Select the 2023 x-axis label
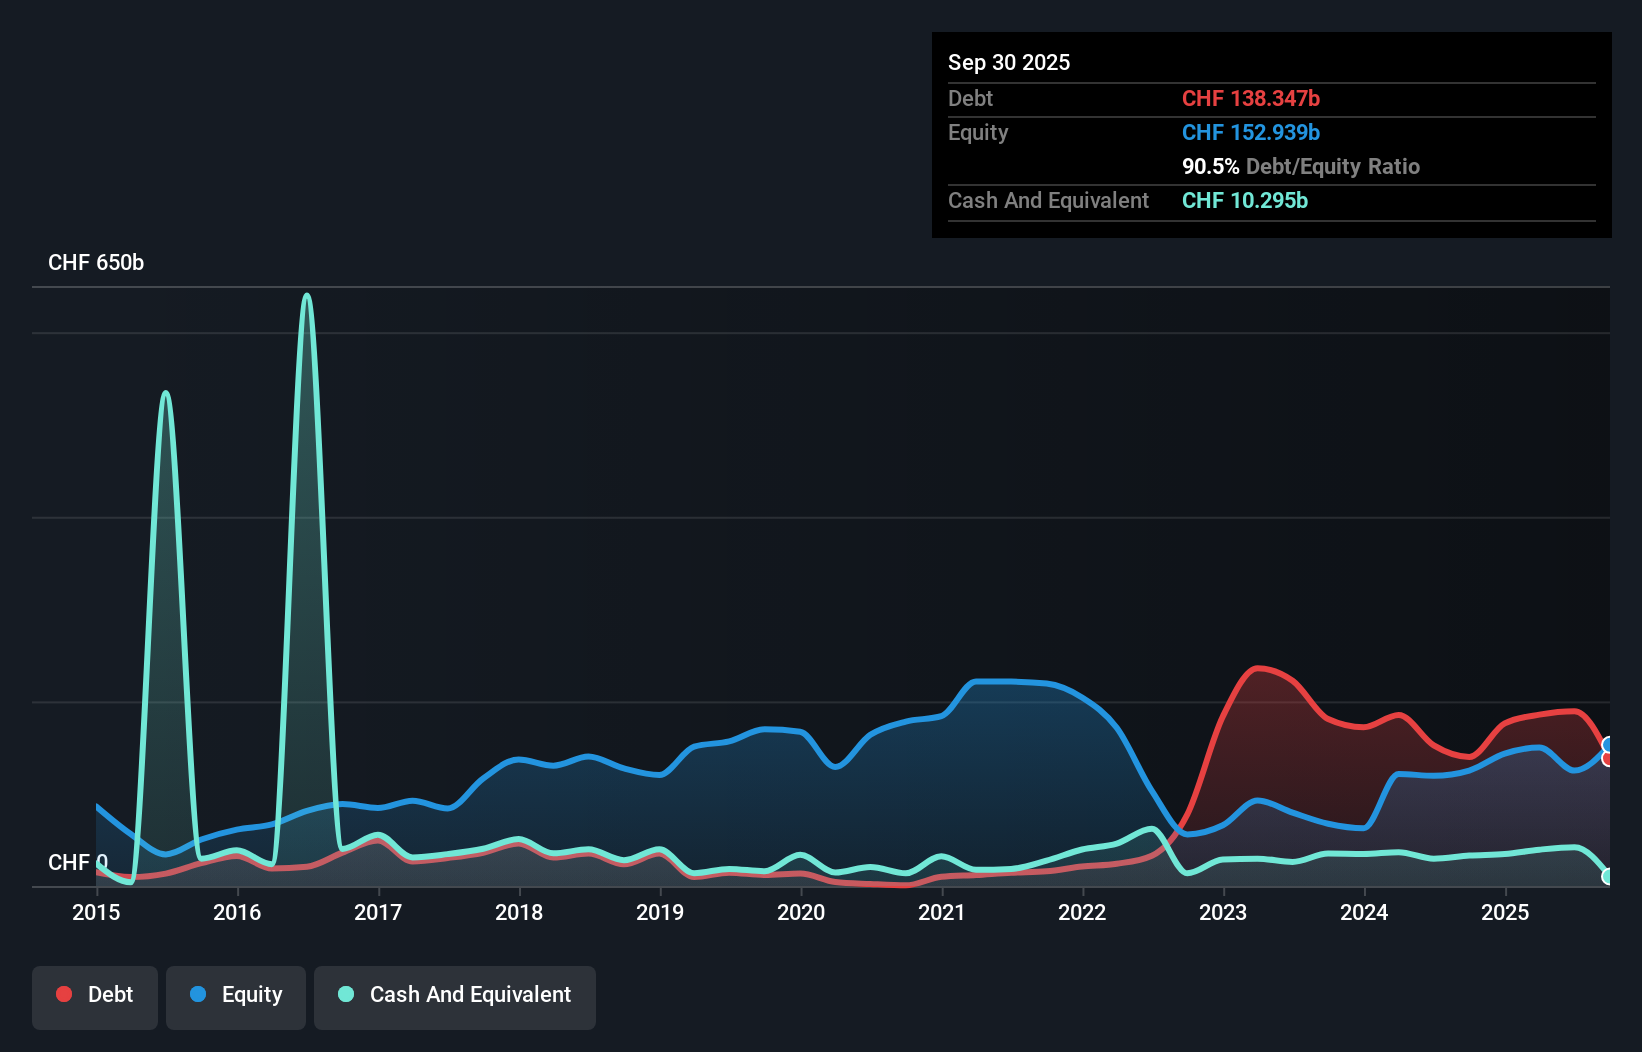Image resolution: width=1642 pixels, height=1052 pixels. pos(1223,912)
